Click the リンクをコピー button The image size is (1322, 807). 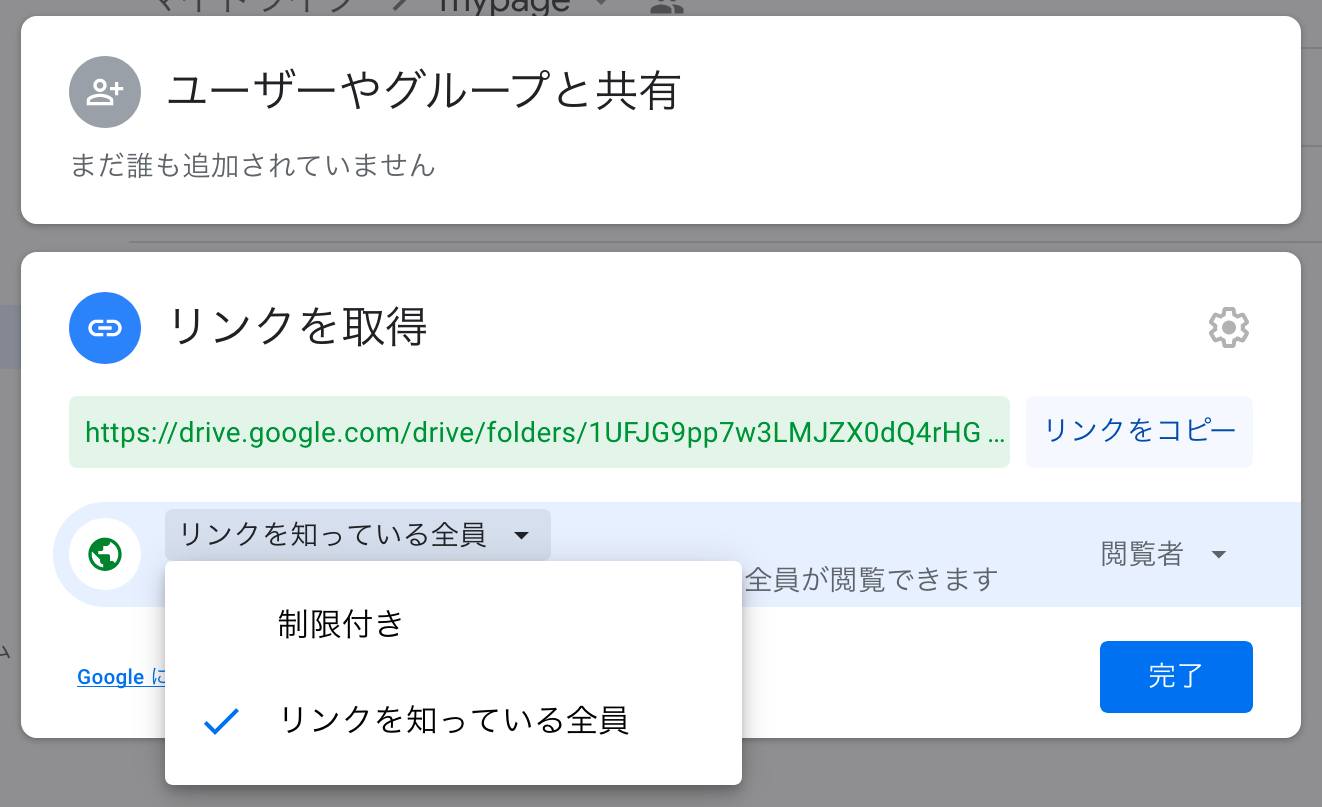[1139, 431]
